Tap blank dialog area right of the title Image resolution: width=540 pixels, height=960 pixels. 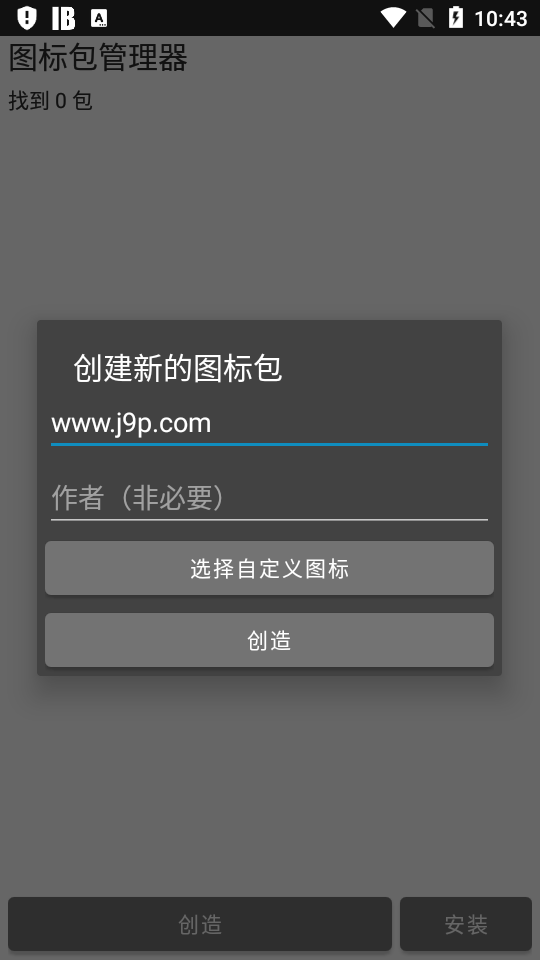point(392,369)
